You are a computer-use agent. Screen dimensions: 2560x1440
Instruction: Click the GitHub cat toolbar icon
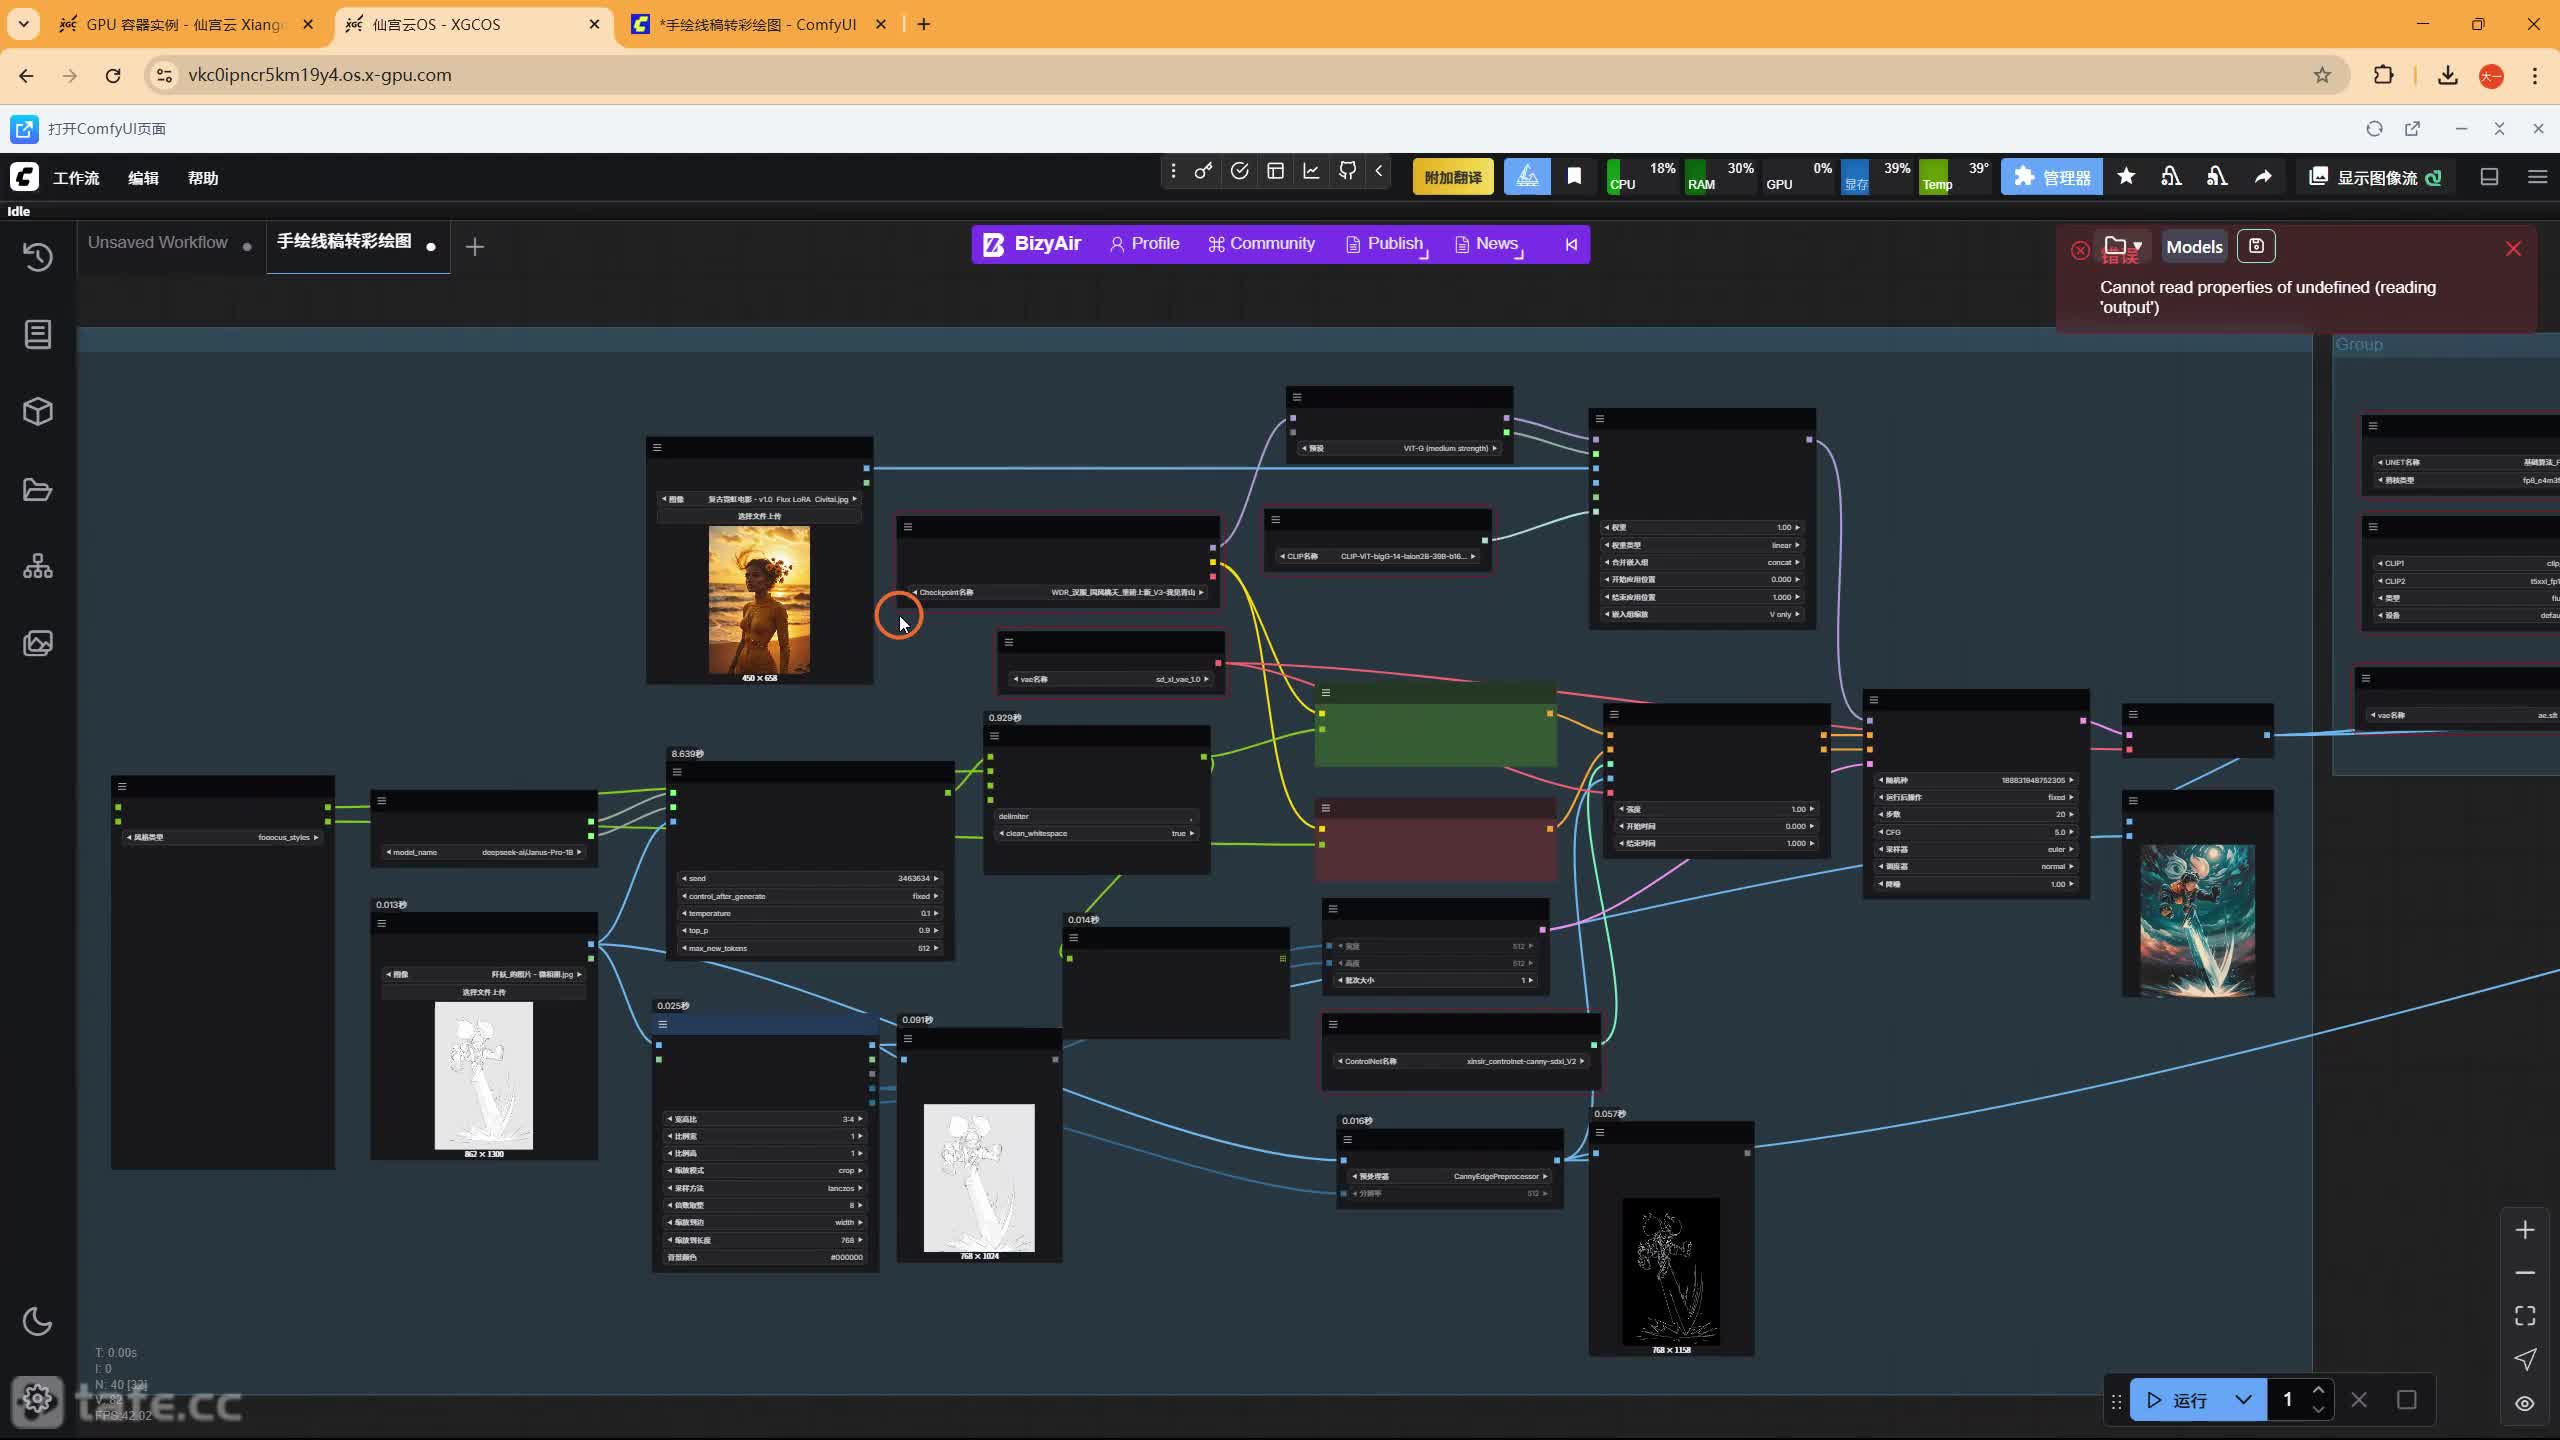[x=1347, y=171]
